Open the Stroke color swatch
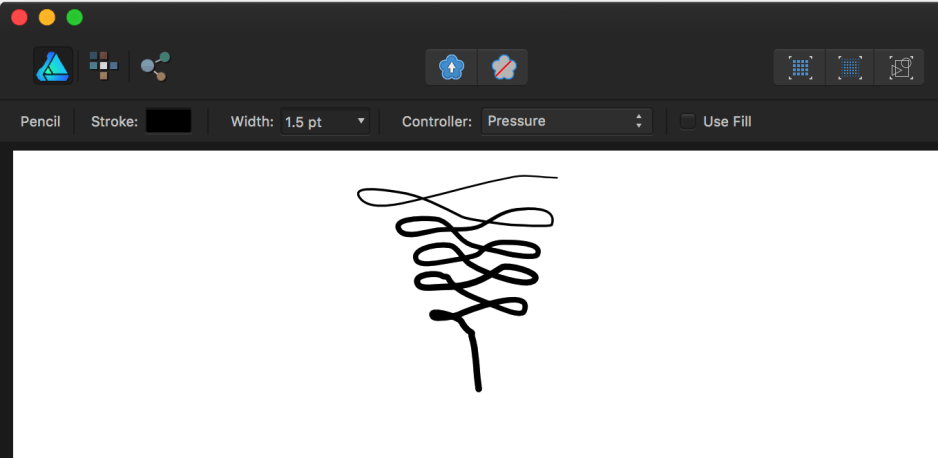 (x=168, y=121)
